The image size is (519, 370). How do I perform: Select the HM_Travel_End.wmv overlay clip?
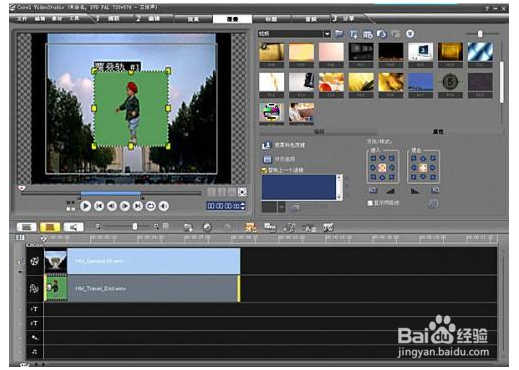[142, 288]
